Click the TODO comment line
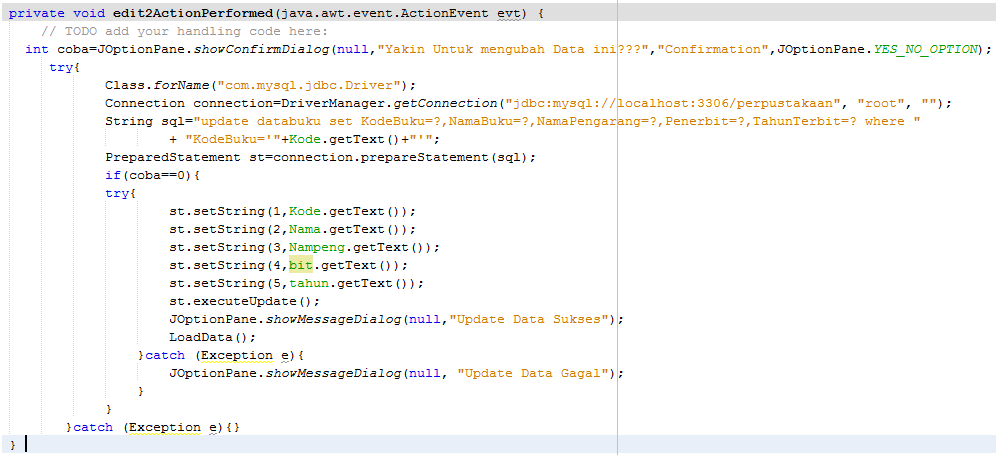996x455 pixels. pos(184,31)
